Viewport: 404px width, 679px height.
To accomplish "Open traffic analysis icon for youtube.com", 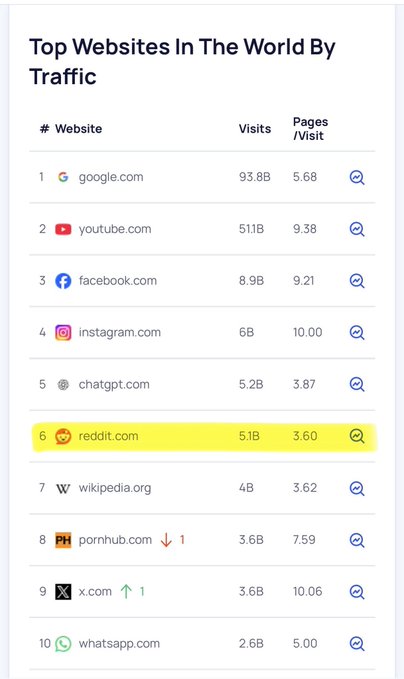I will tap(357, 229).
